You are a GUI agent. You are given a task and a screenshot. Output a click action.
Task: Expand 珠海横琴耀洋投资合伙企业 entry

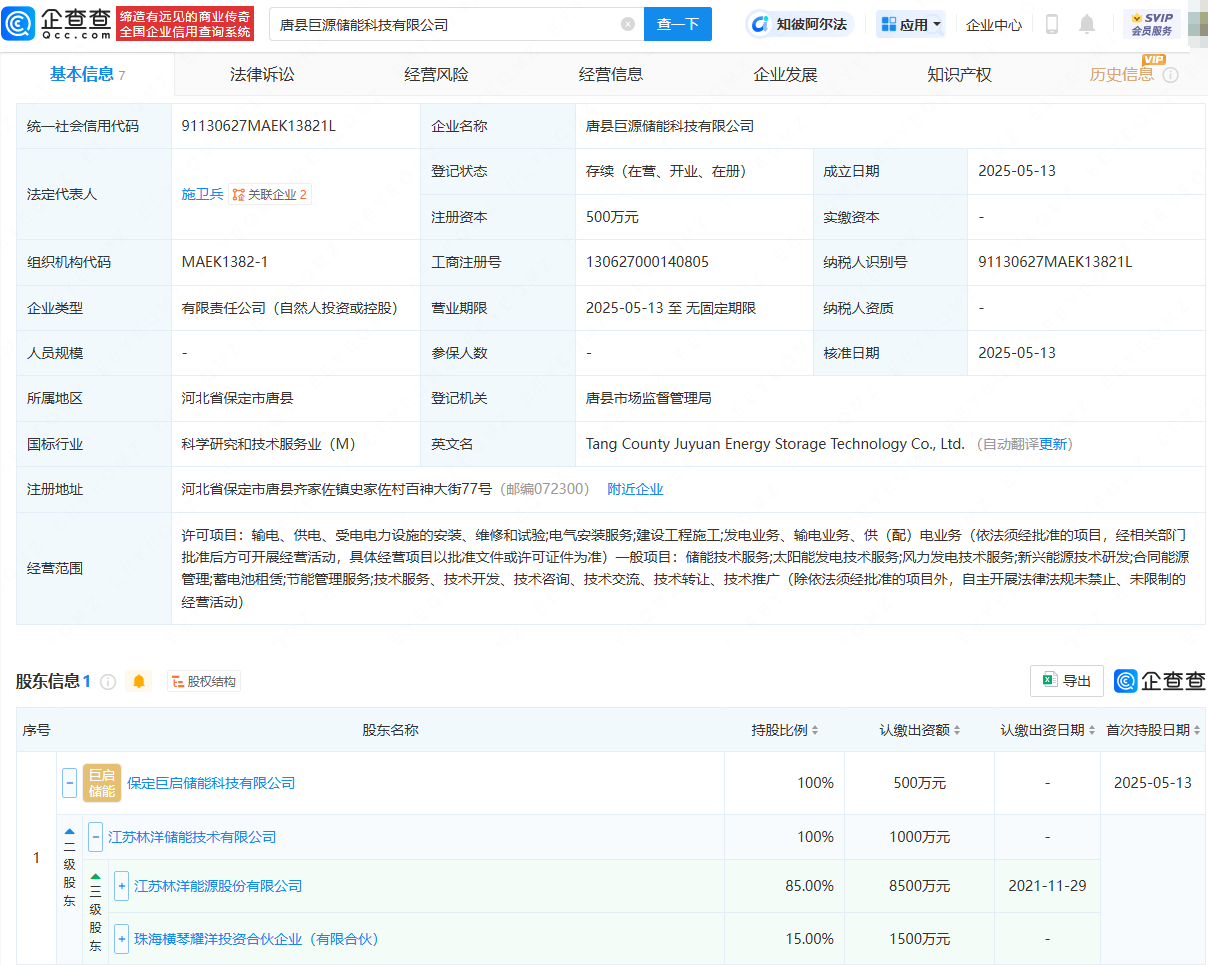point(121,939)
